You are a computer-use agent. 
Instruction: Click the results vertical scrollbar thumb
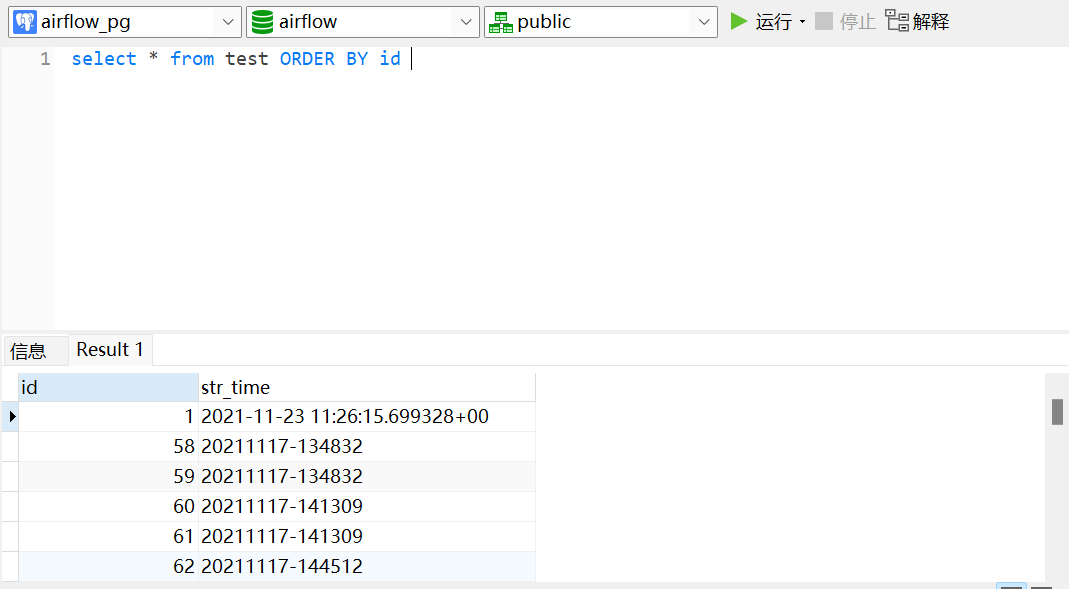click(1057, 411)
